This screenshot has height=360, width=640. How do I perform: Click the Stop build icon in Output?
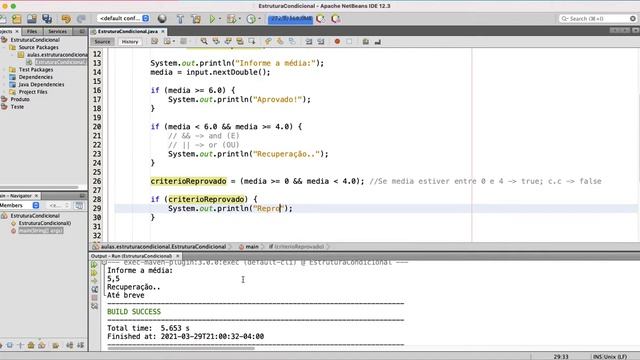(94, 298)
